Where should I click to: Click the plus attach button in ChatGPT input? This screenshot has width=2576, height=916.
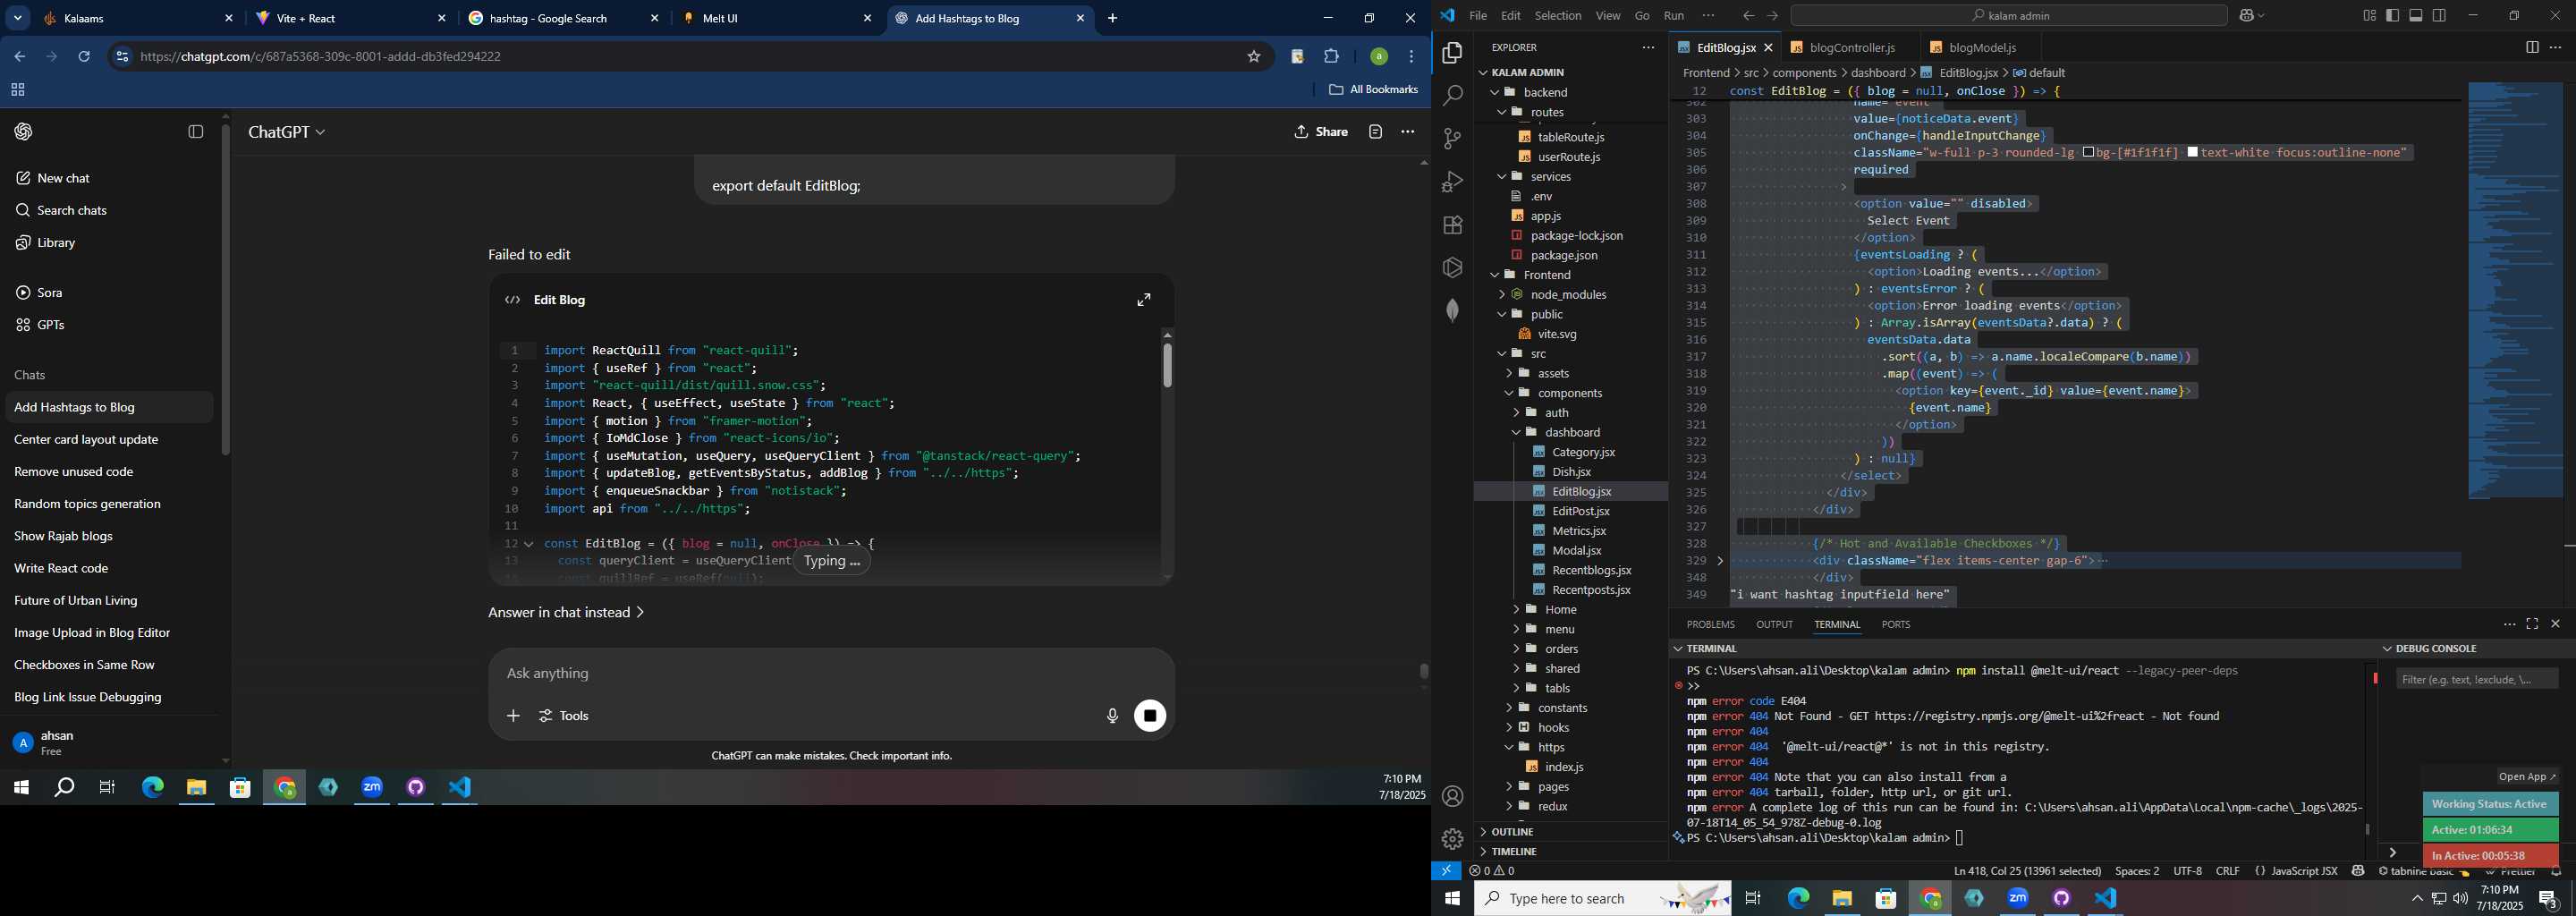point(513,716)
